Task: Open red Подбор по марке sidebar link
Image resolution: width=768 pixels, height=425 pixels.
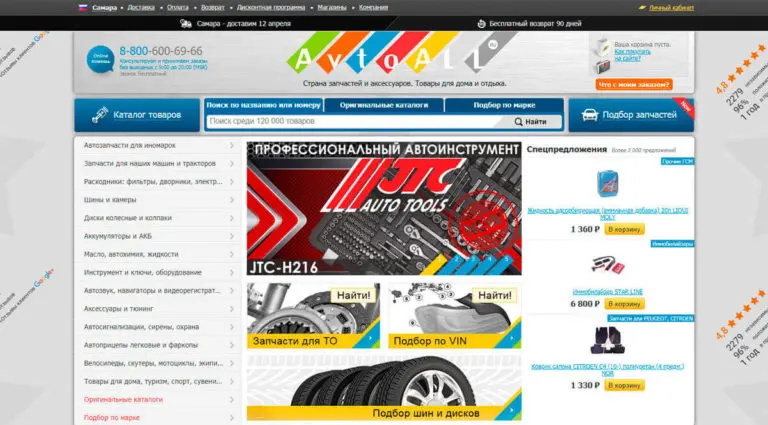Action: click(x=112, y=418)
